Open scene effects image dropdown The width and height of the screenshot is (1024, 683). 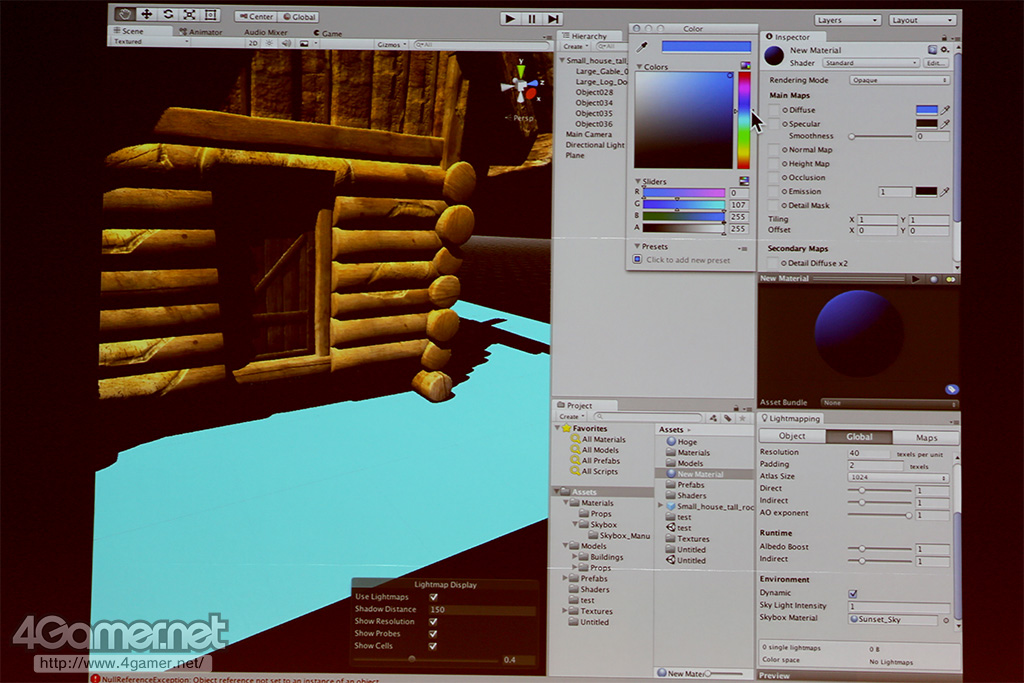(x=307, y=44)
